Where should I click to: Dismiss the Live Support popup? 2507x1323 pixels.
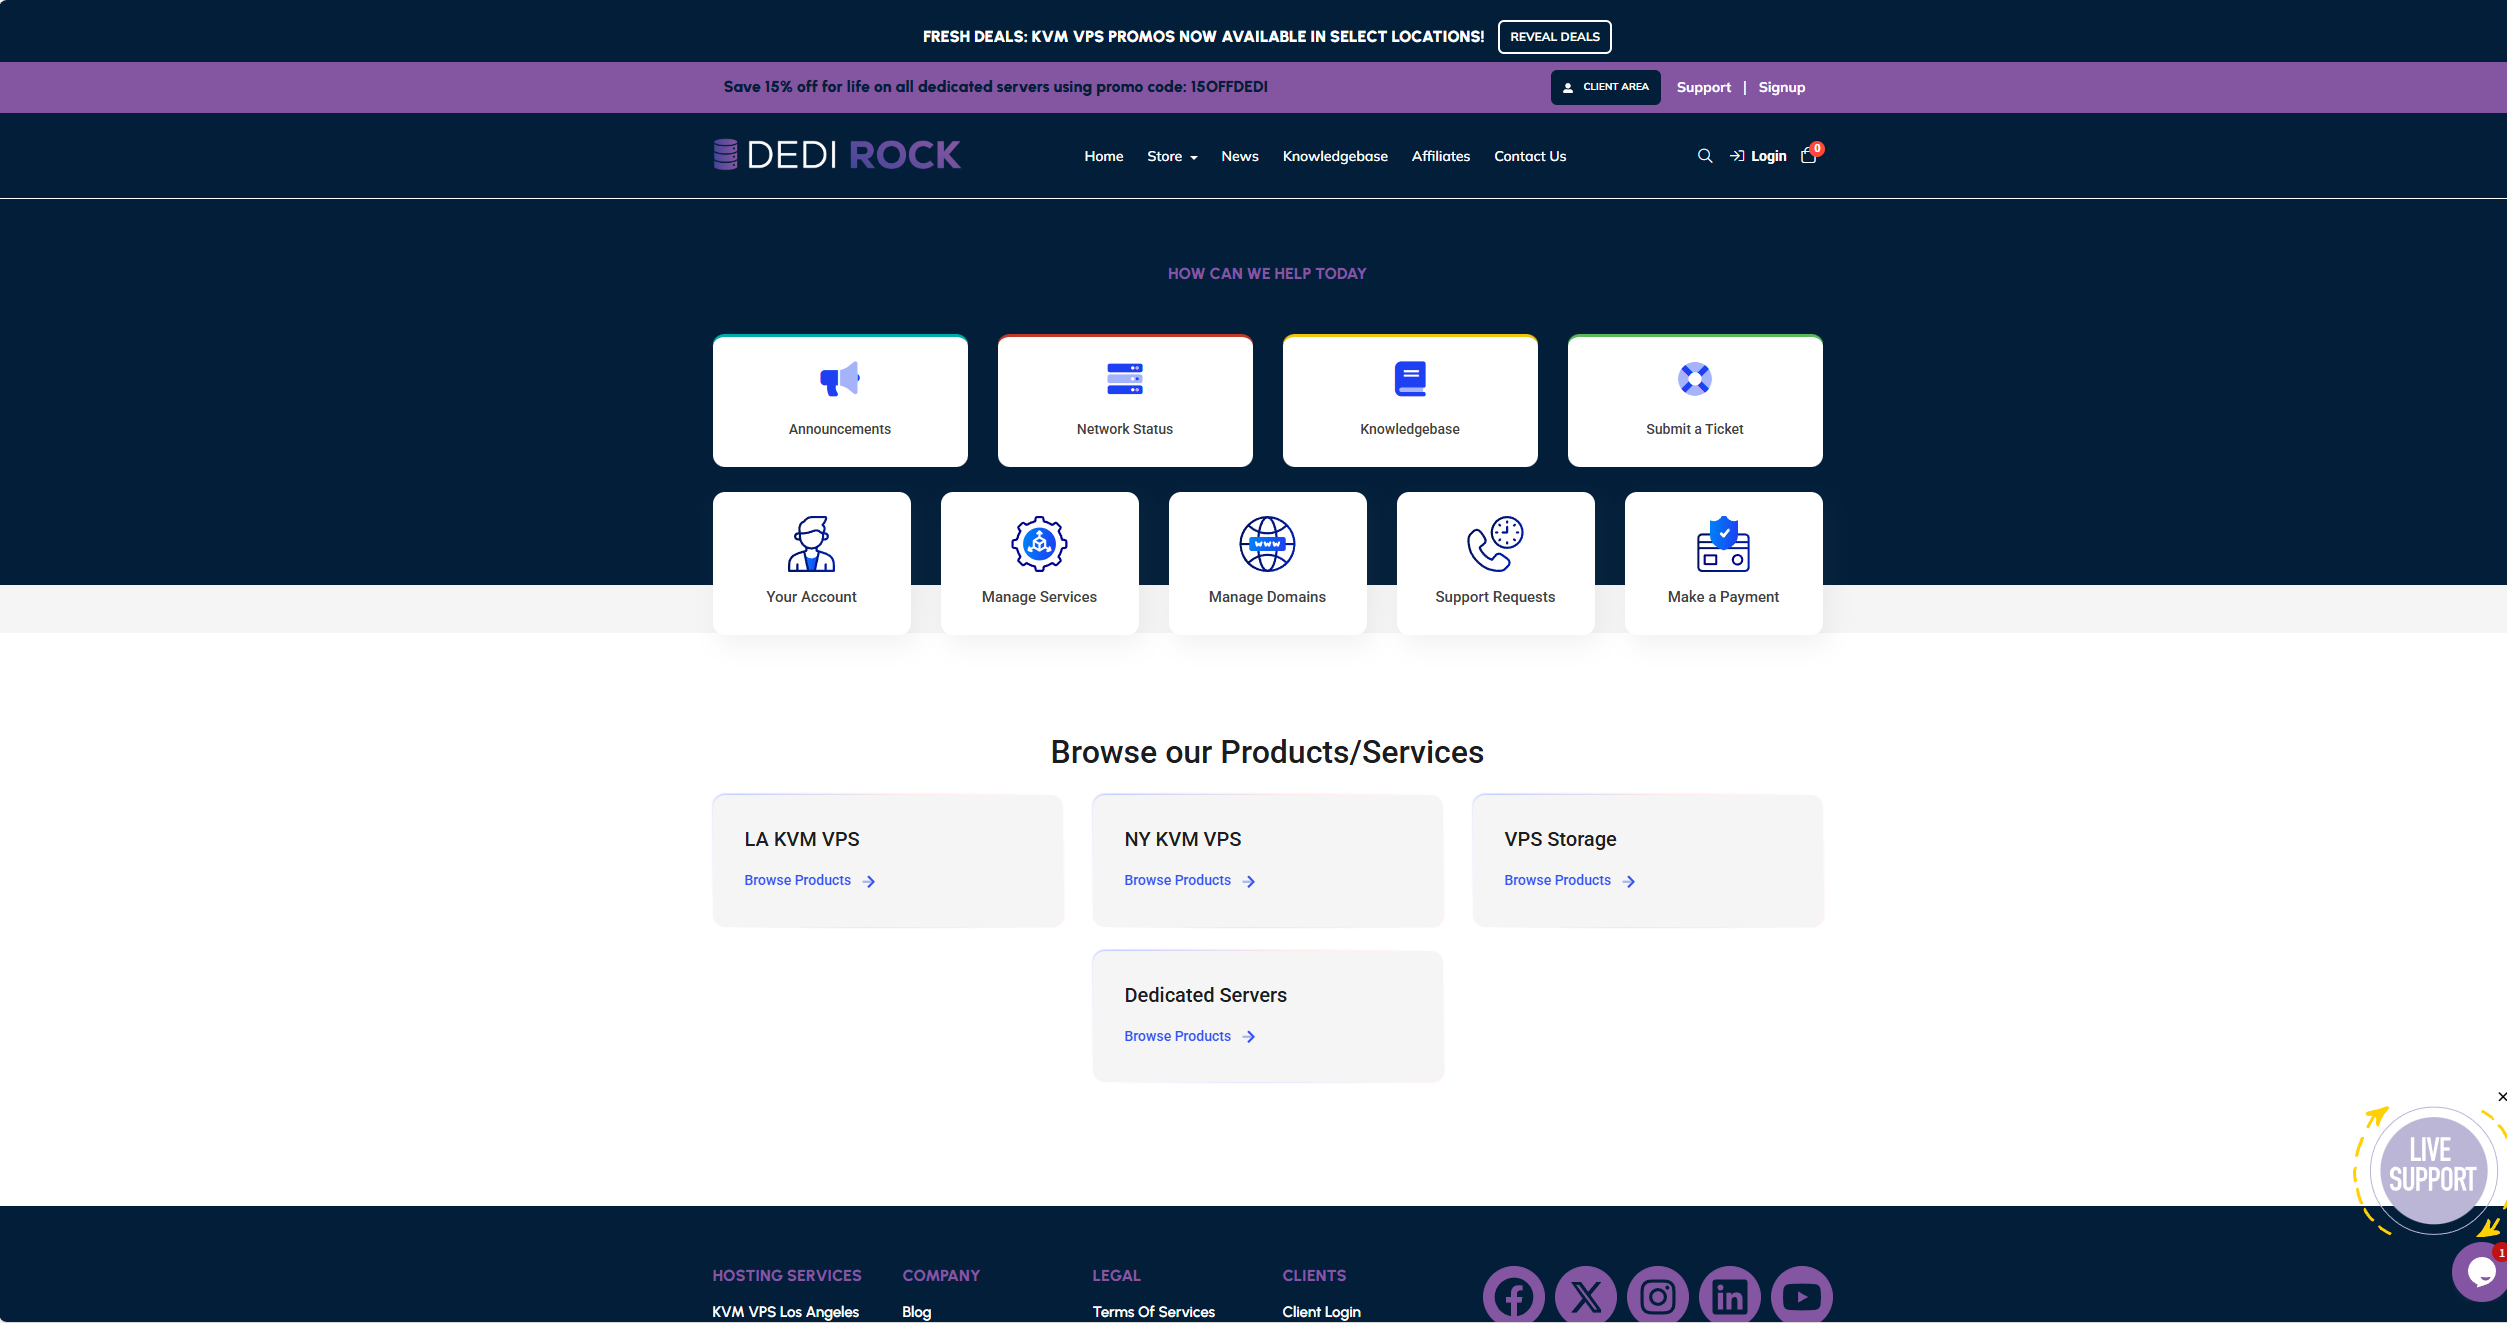[2501, 1097]
